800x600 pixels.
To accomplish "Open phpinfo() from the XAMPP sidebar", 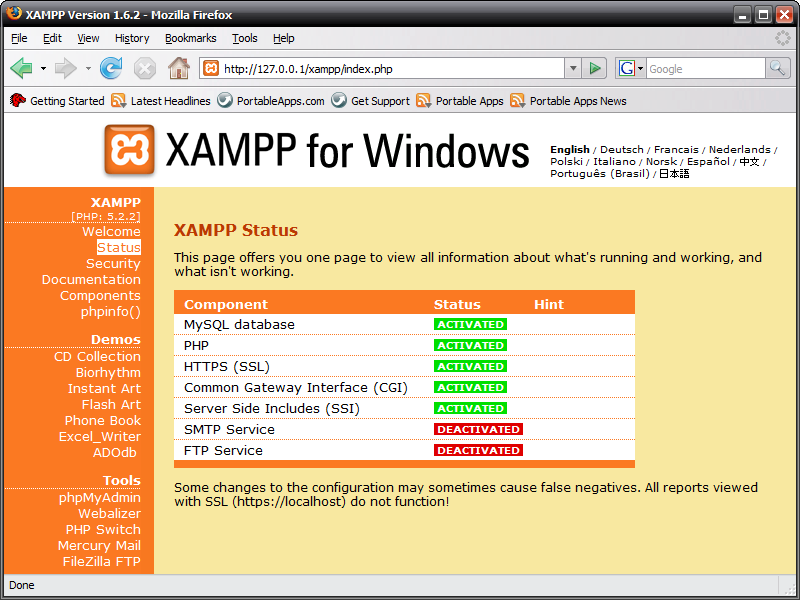I will pos(113,311).
